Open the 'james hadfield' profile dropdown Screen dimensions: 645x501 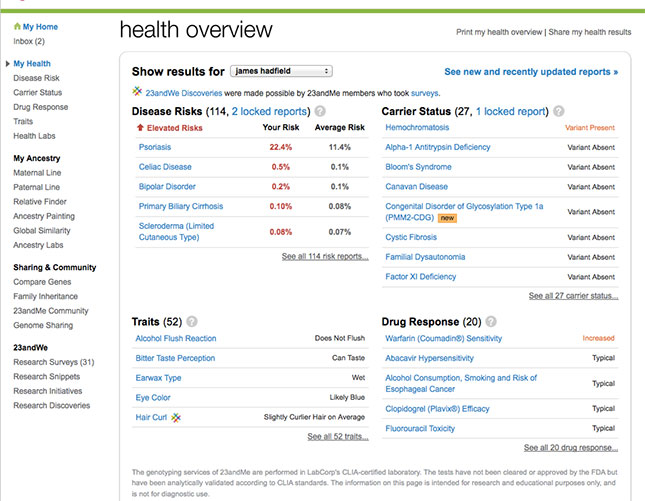pyautogui.click(x=281, y=71)
